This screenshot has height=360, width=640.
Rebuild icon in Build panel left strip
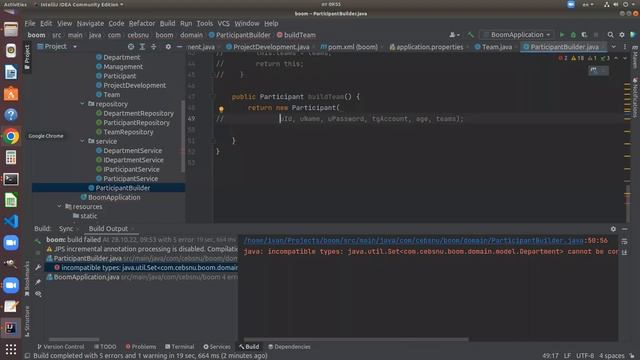coord(38,240)
